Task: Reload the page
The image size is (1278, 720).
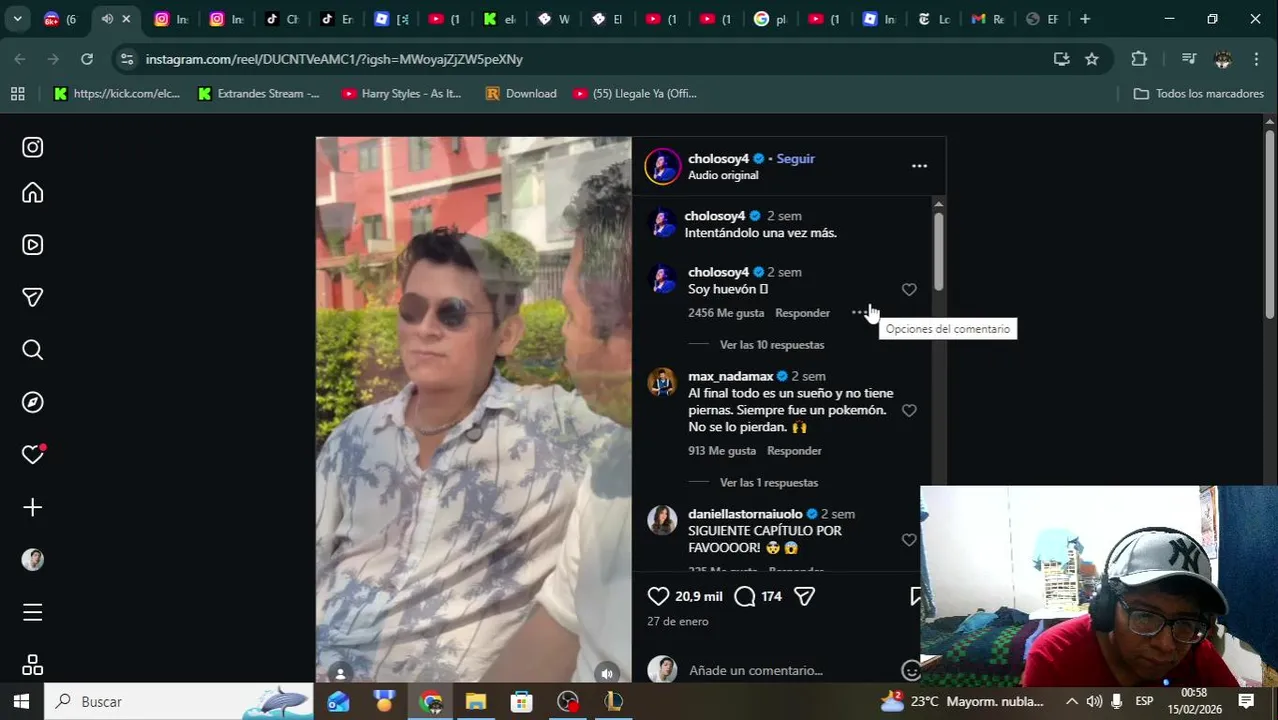Action: [x=87, y=59]
